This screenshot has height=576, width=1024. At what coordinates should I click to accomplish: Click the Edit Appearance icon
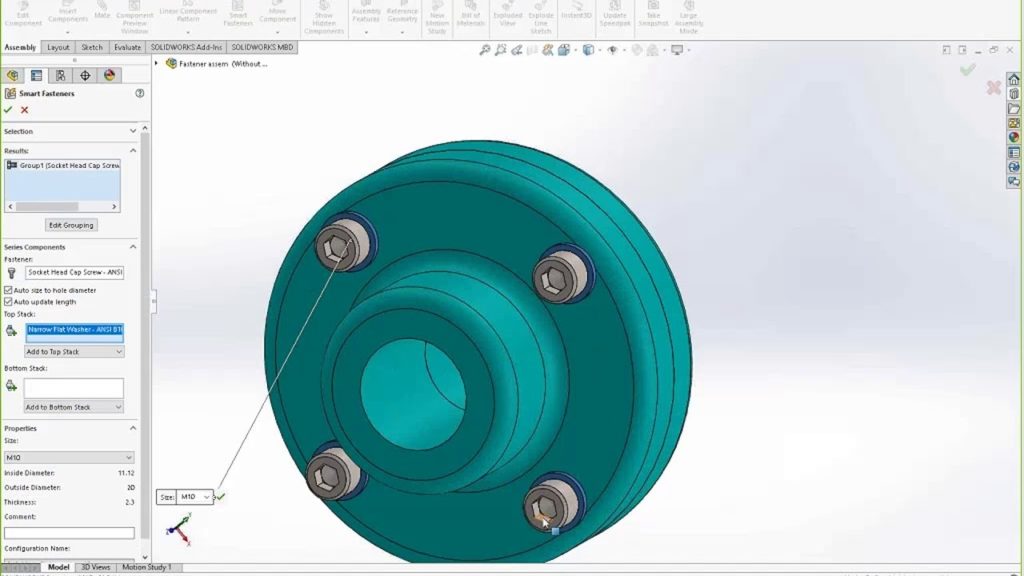click(x=637, y=50)
